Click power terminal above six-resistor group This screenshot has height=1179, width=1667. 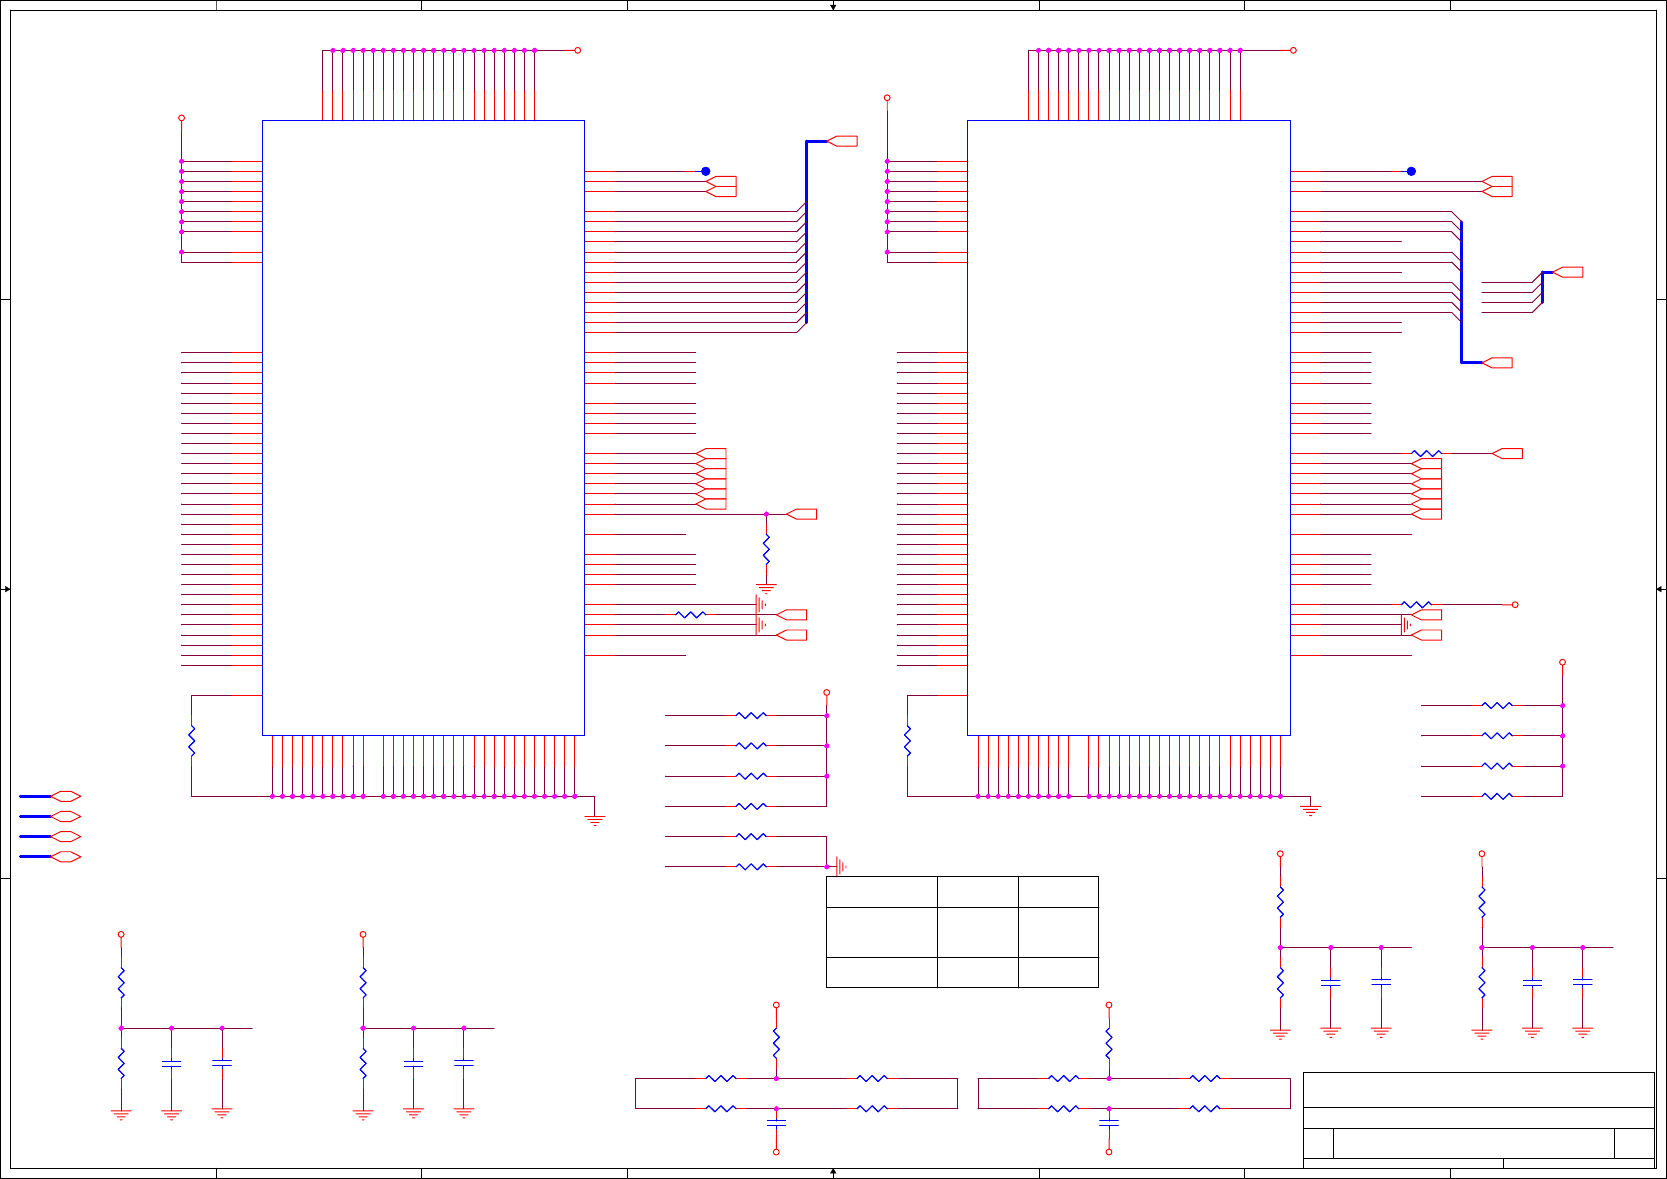pos(826,692)
